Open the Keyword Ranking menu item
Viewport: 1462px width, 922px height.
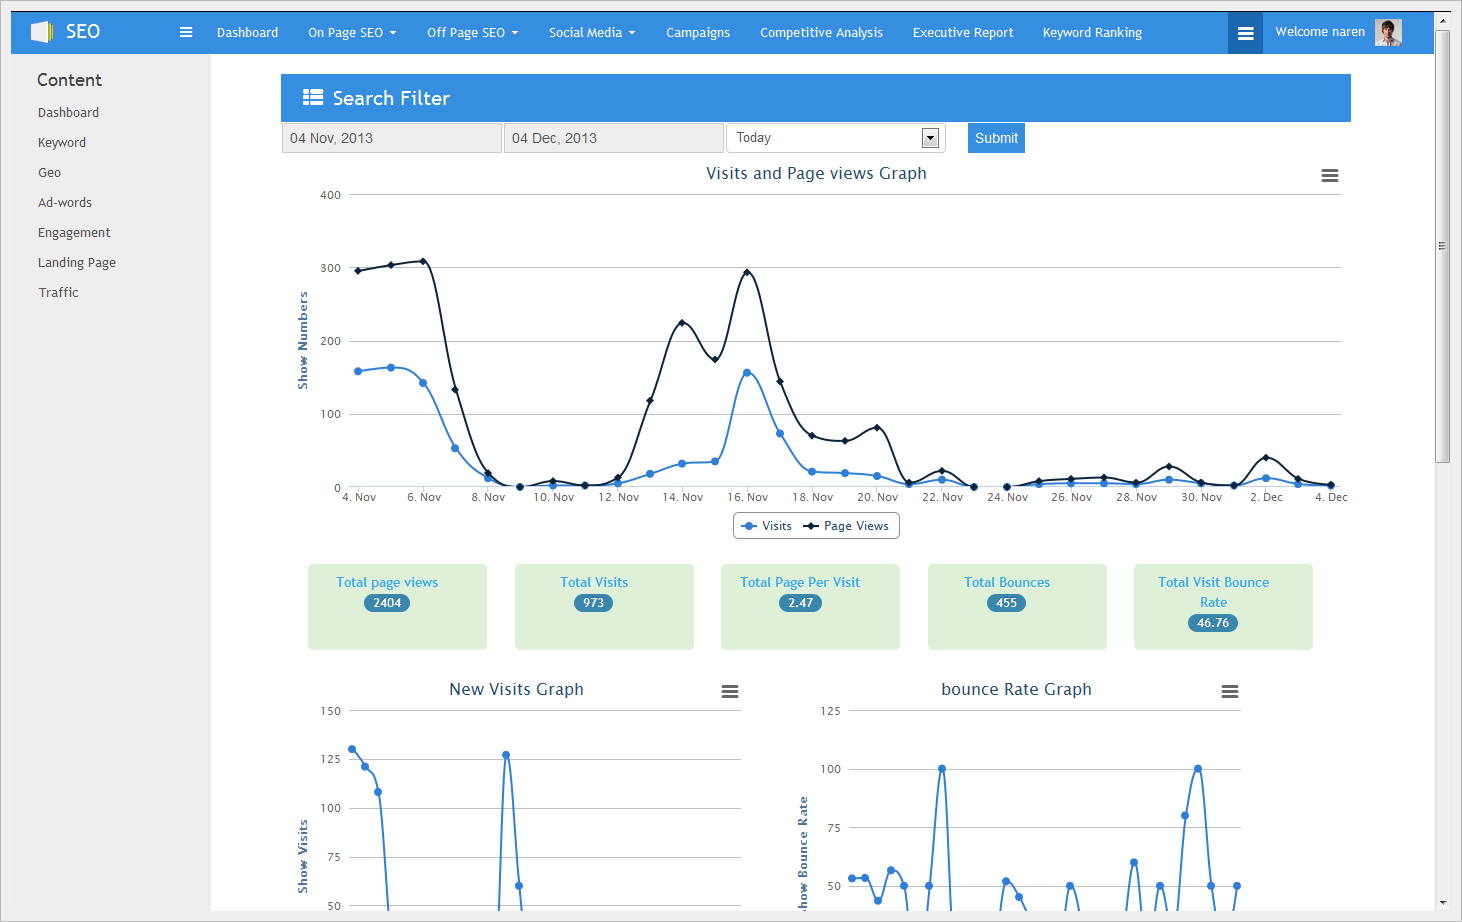tap(1092, 33)
